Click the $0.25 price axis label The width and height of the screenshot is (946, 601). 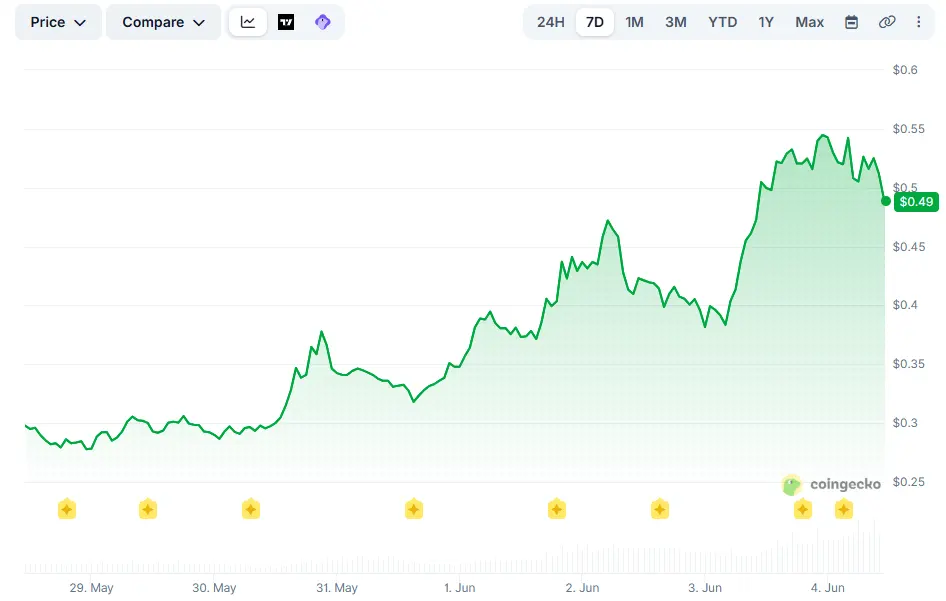click(909, 482)
